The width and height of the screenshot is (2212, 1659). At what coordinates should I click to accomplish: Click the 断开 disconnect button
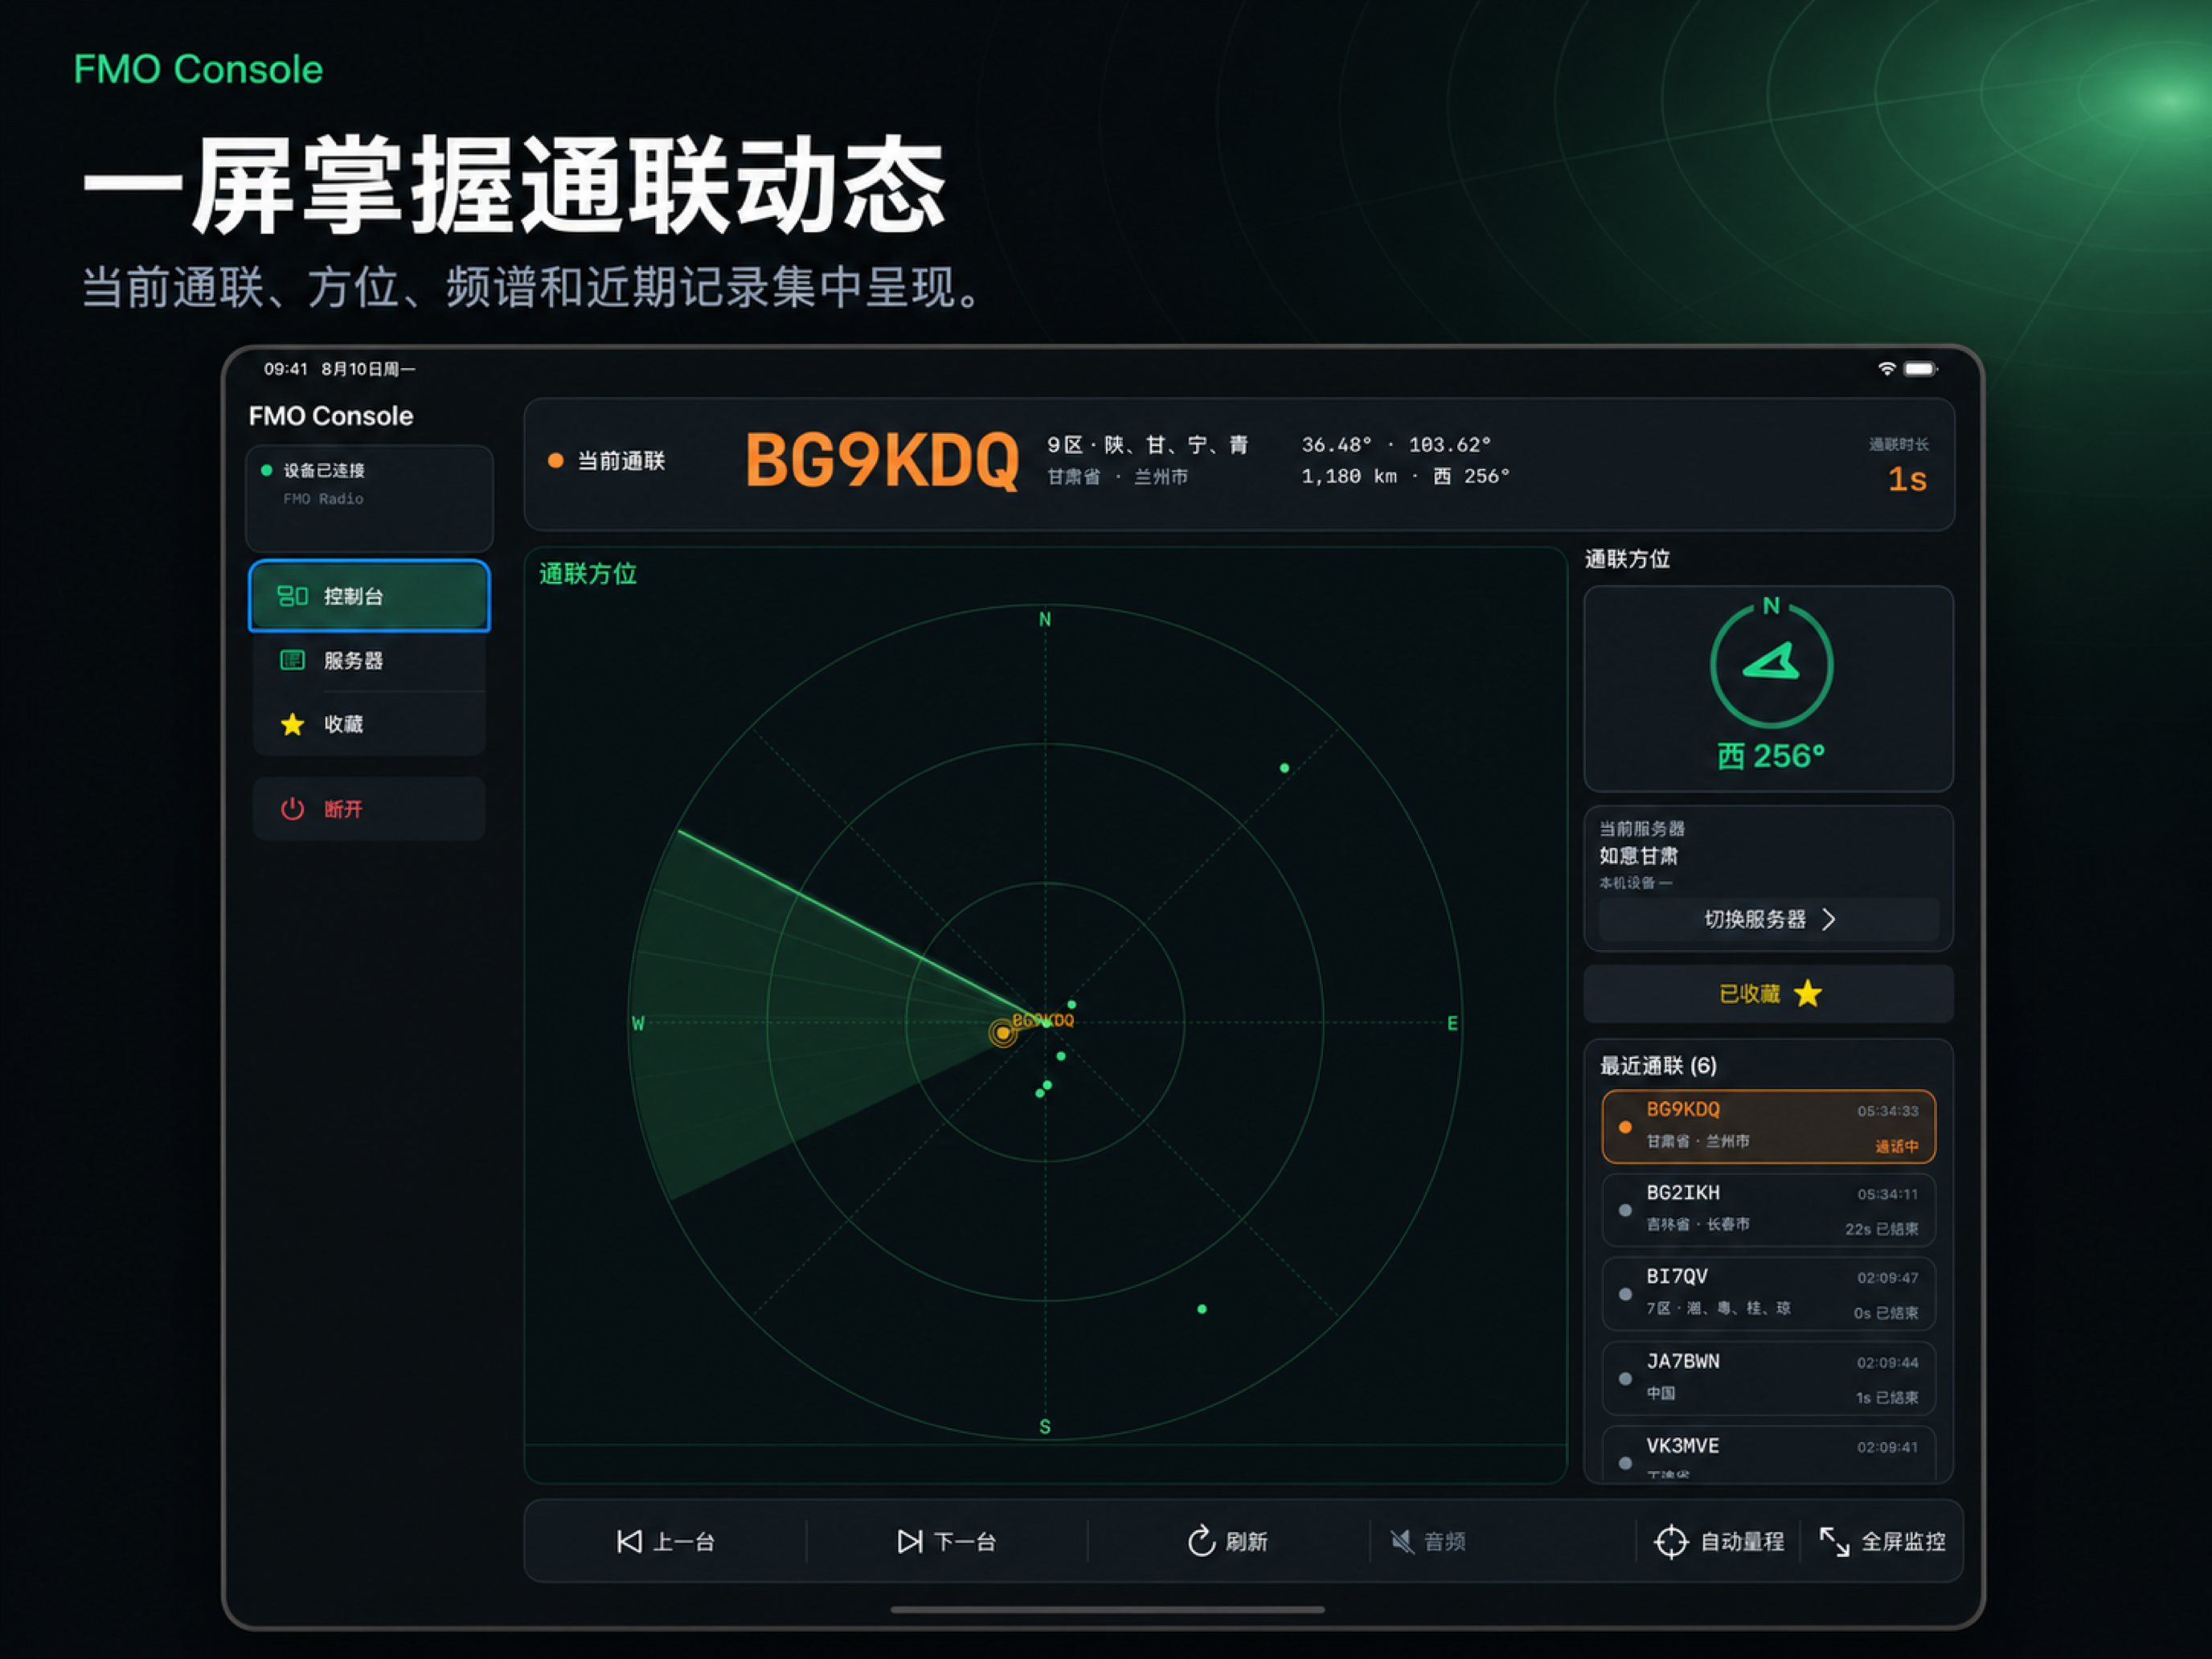(x=369, y=809)
